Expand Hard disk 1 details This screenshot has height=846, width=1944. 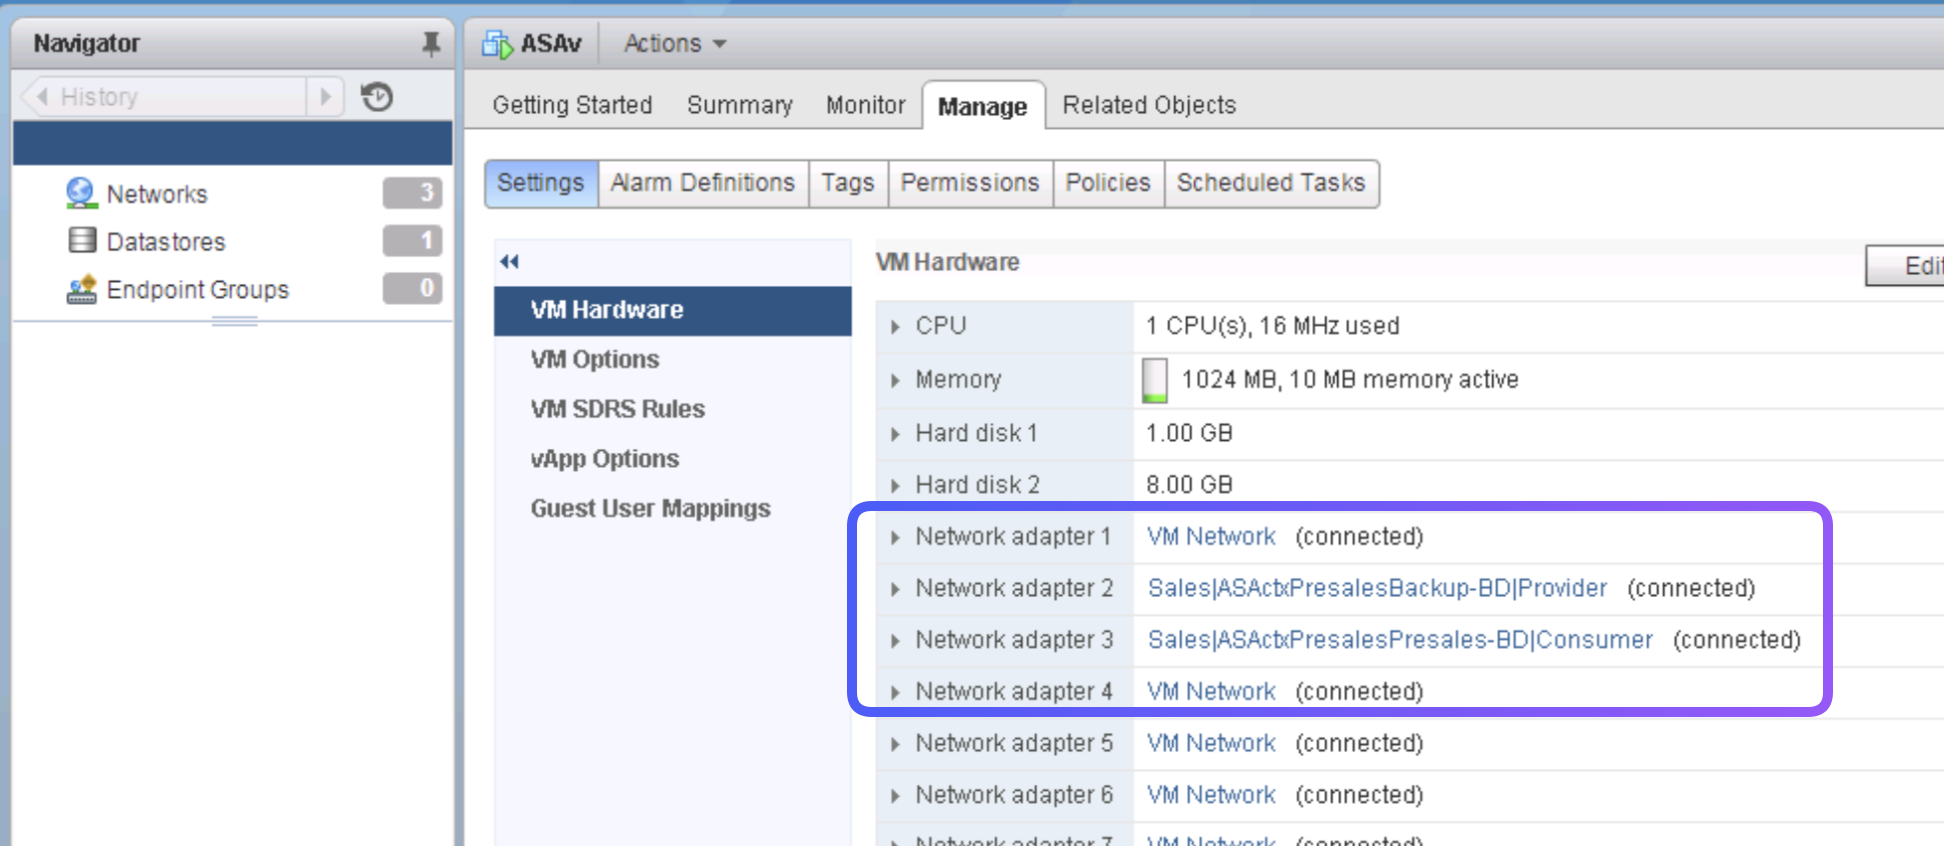895,434
